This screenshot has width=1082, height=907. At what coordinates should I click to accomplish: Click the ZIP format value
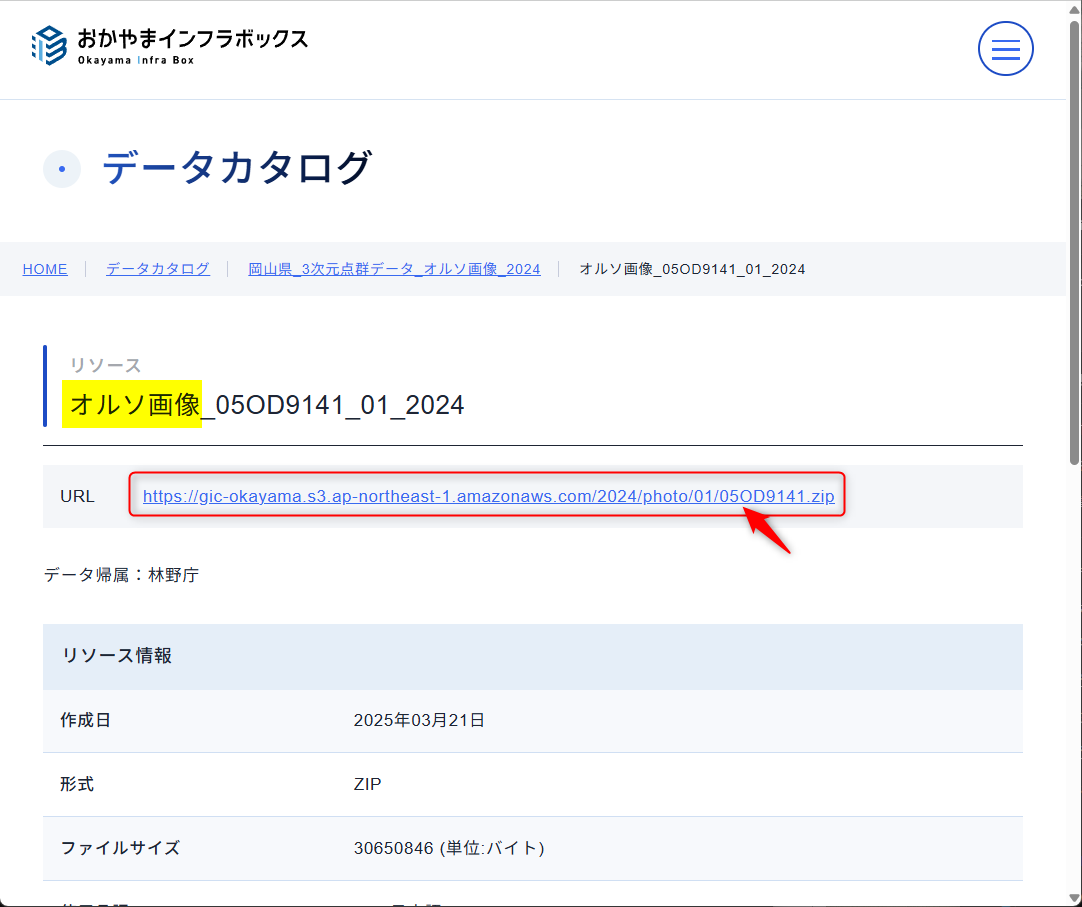(x=367, y=784)
